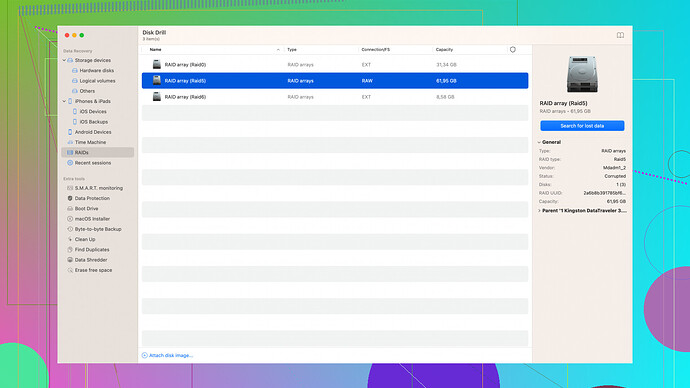Click the RAID UUID value in details
The height and width of the screenshot is (388, 690).
click(x=604, y=193)
